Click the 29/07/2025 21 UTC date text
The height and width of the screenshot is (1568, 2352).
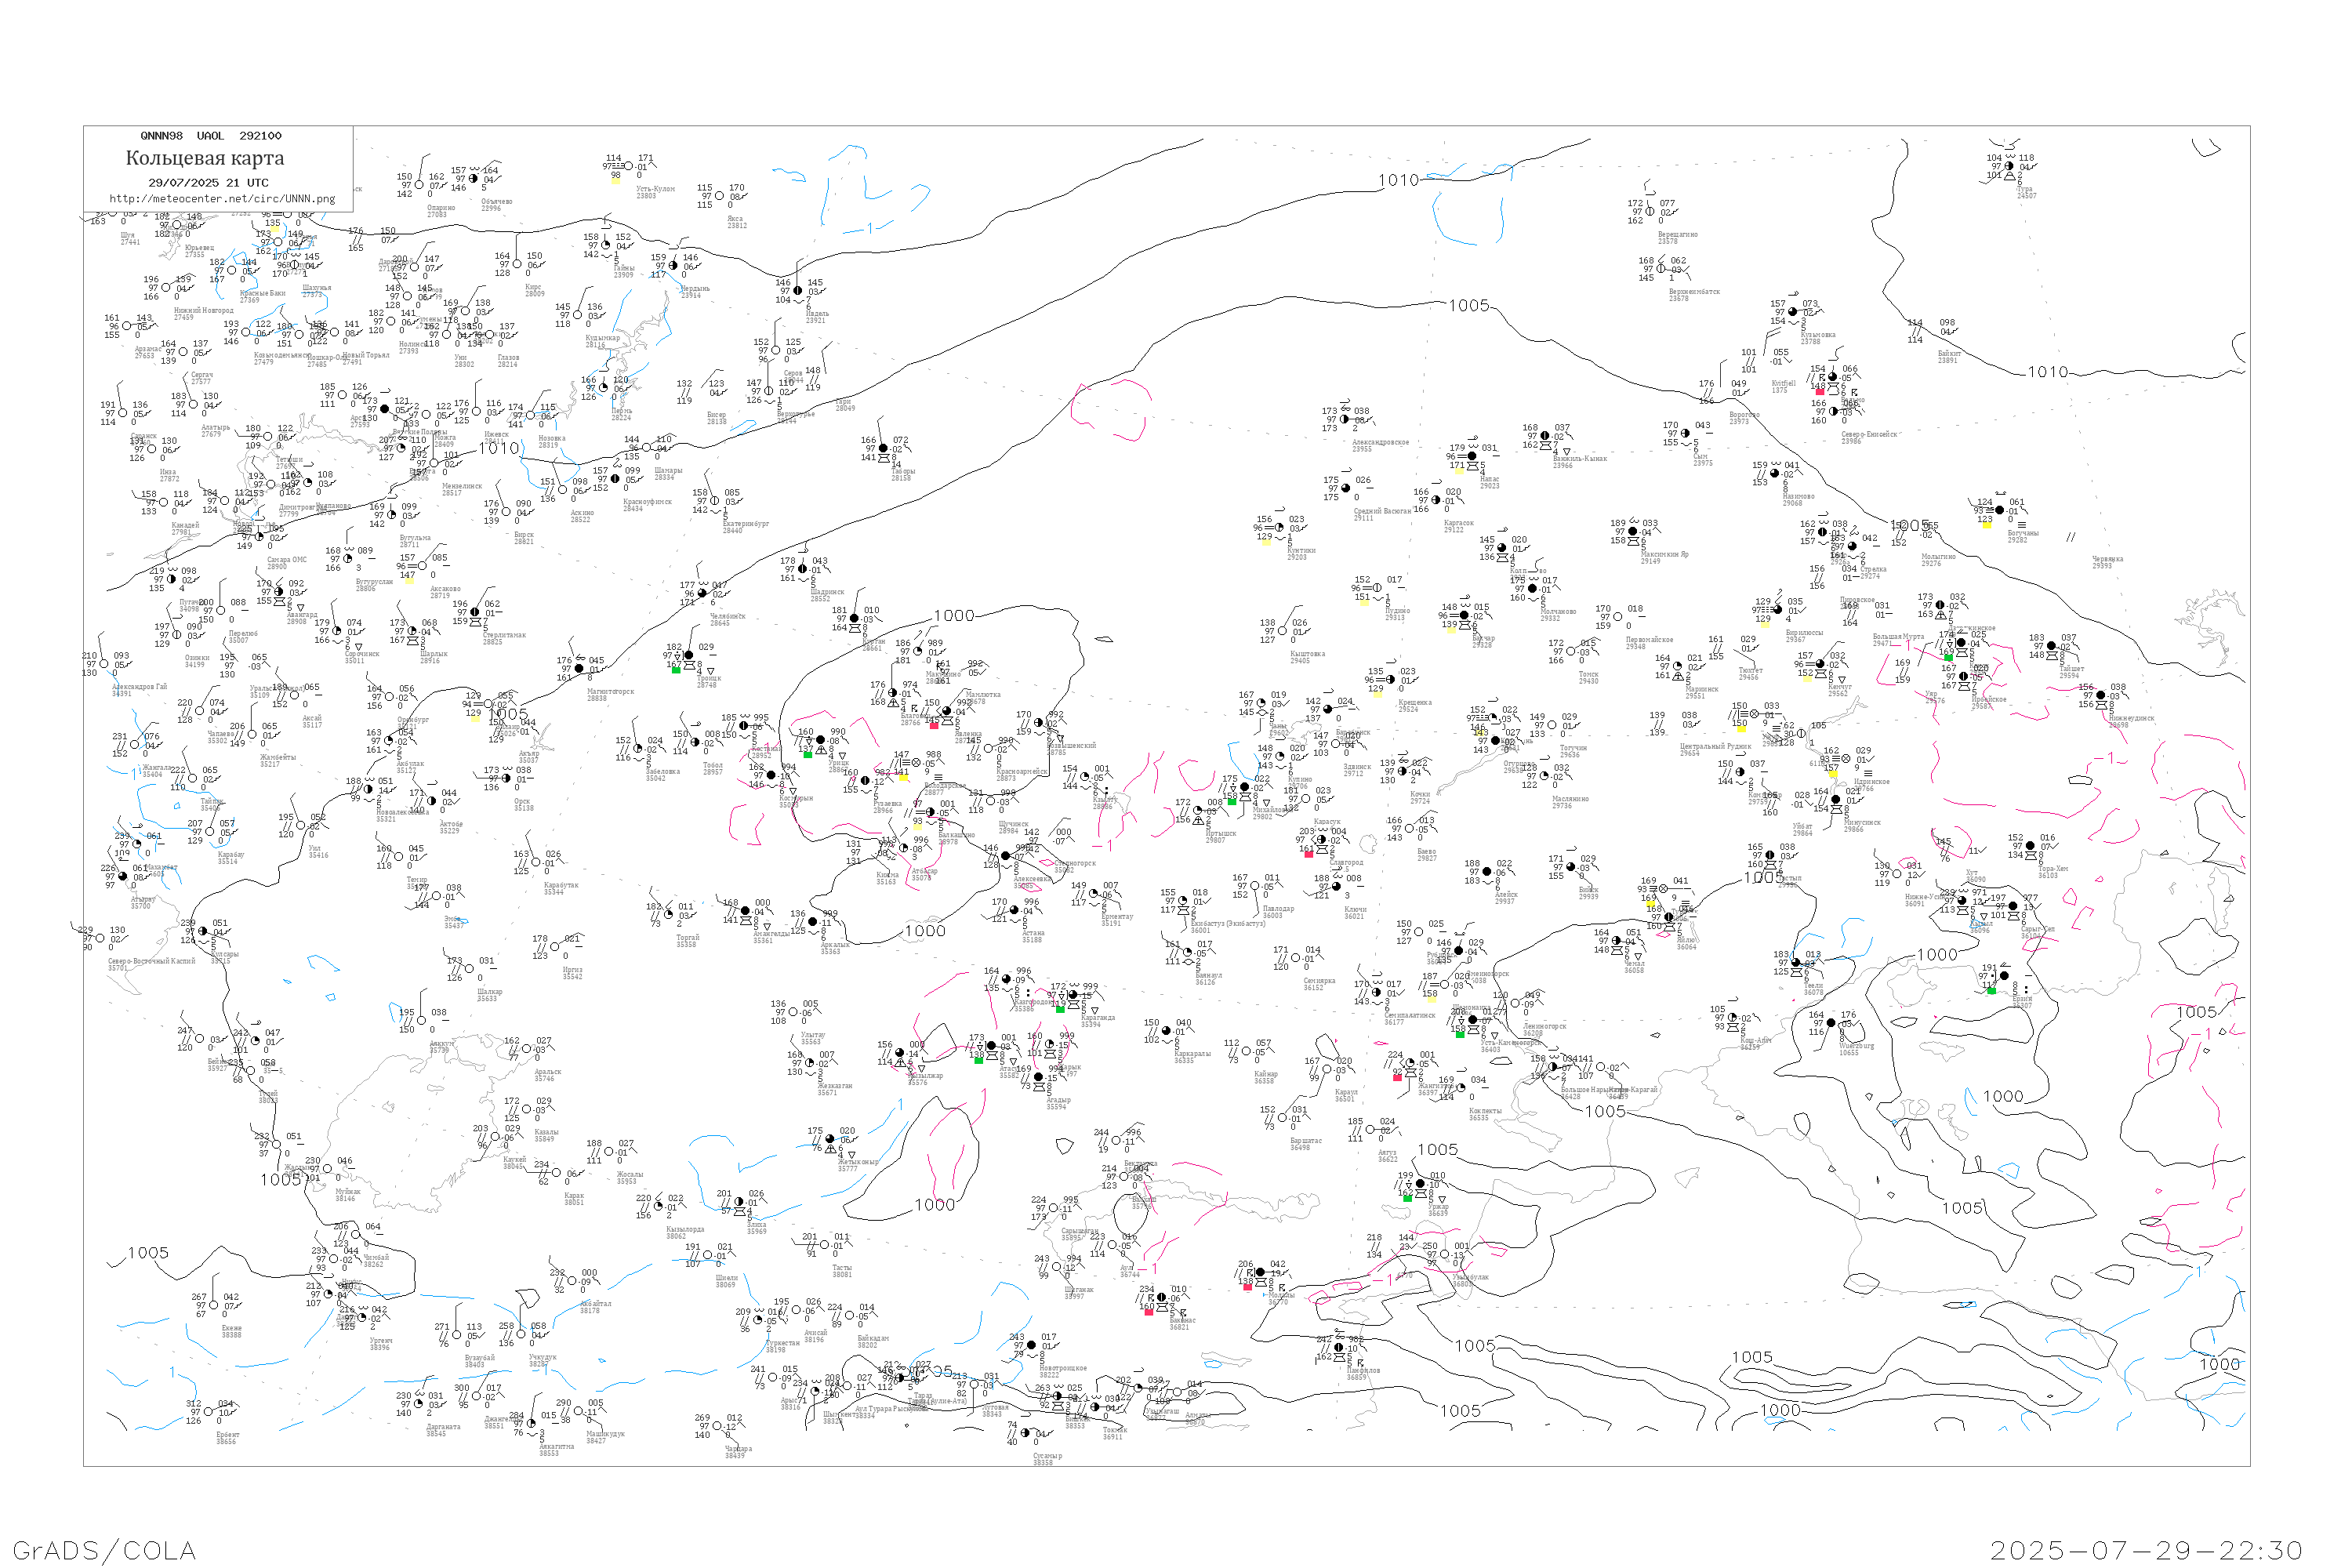(x=208, y=183)
